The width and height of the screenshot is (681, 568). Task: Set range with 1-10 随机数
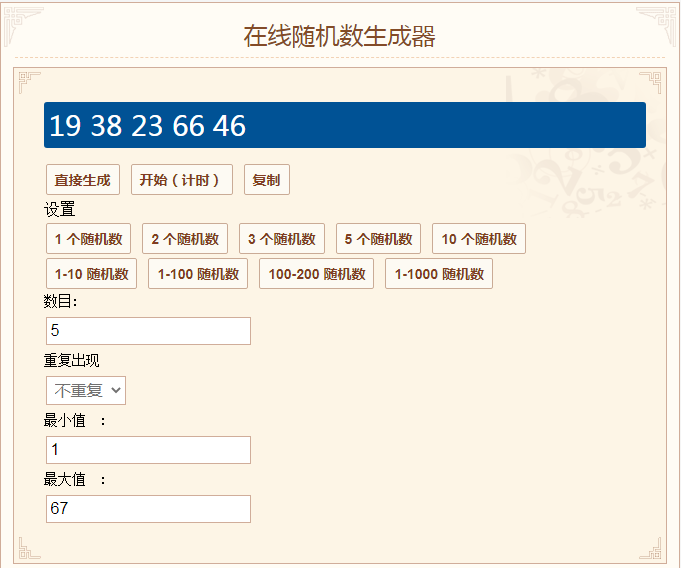point(91,274)
